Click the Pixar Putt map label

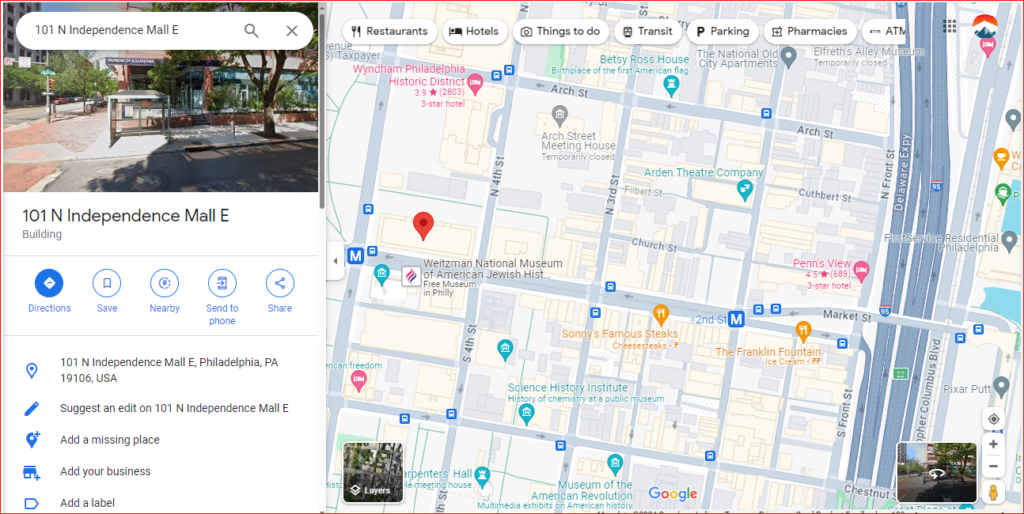(x=965, y=389)
